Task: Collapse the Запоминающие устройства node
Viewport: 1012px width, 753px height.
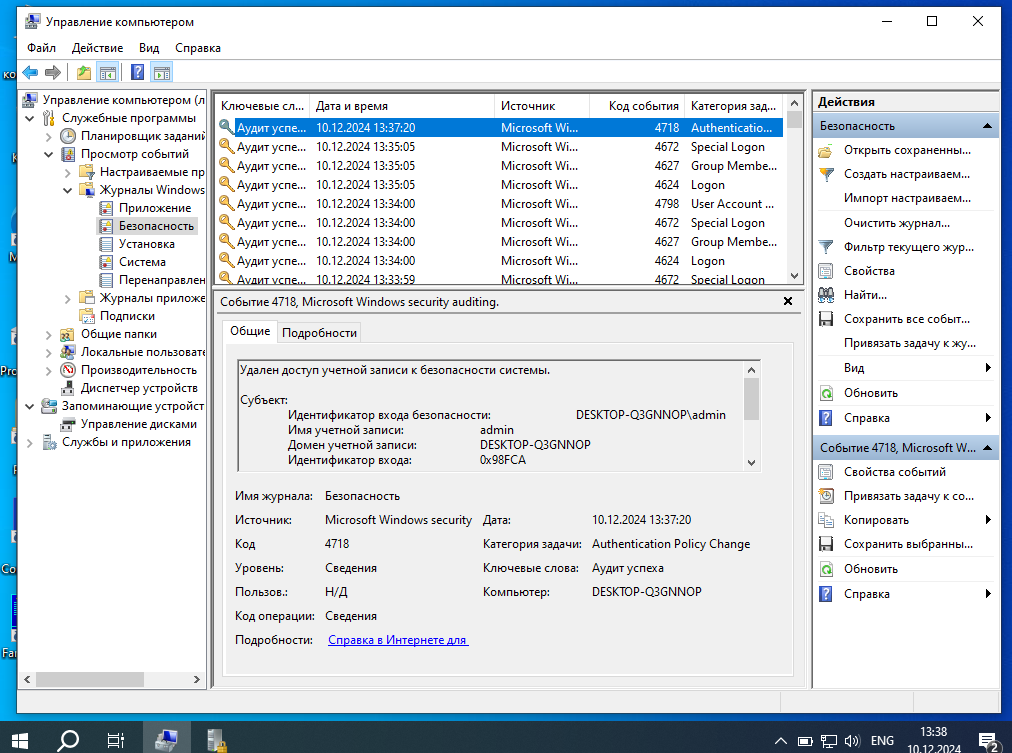Action: click(30, 407)
